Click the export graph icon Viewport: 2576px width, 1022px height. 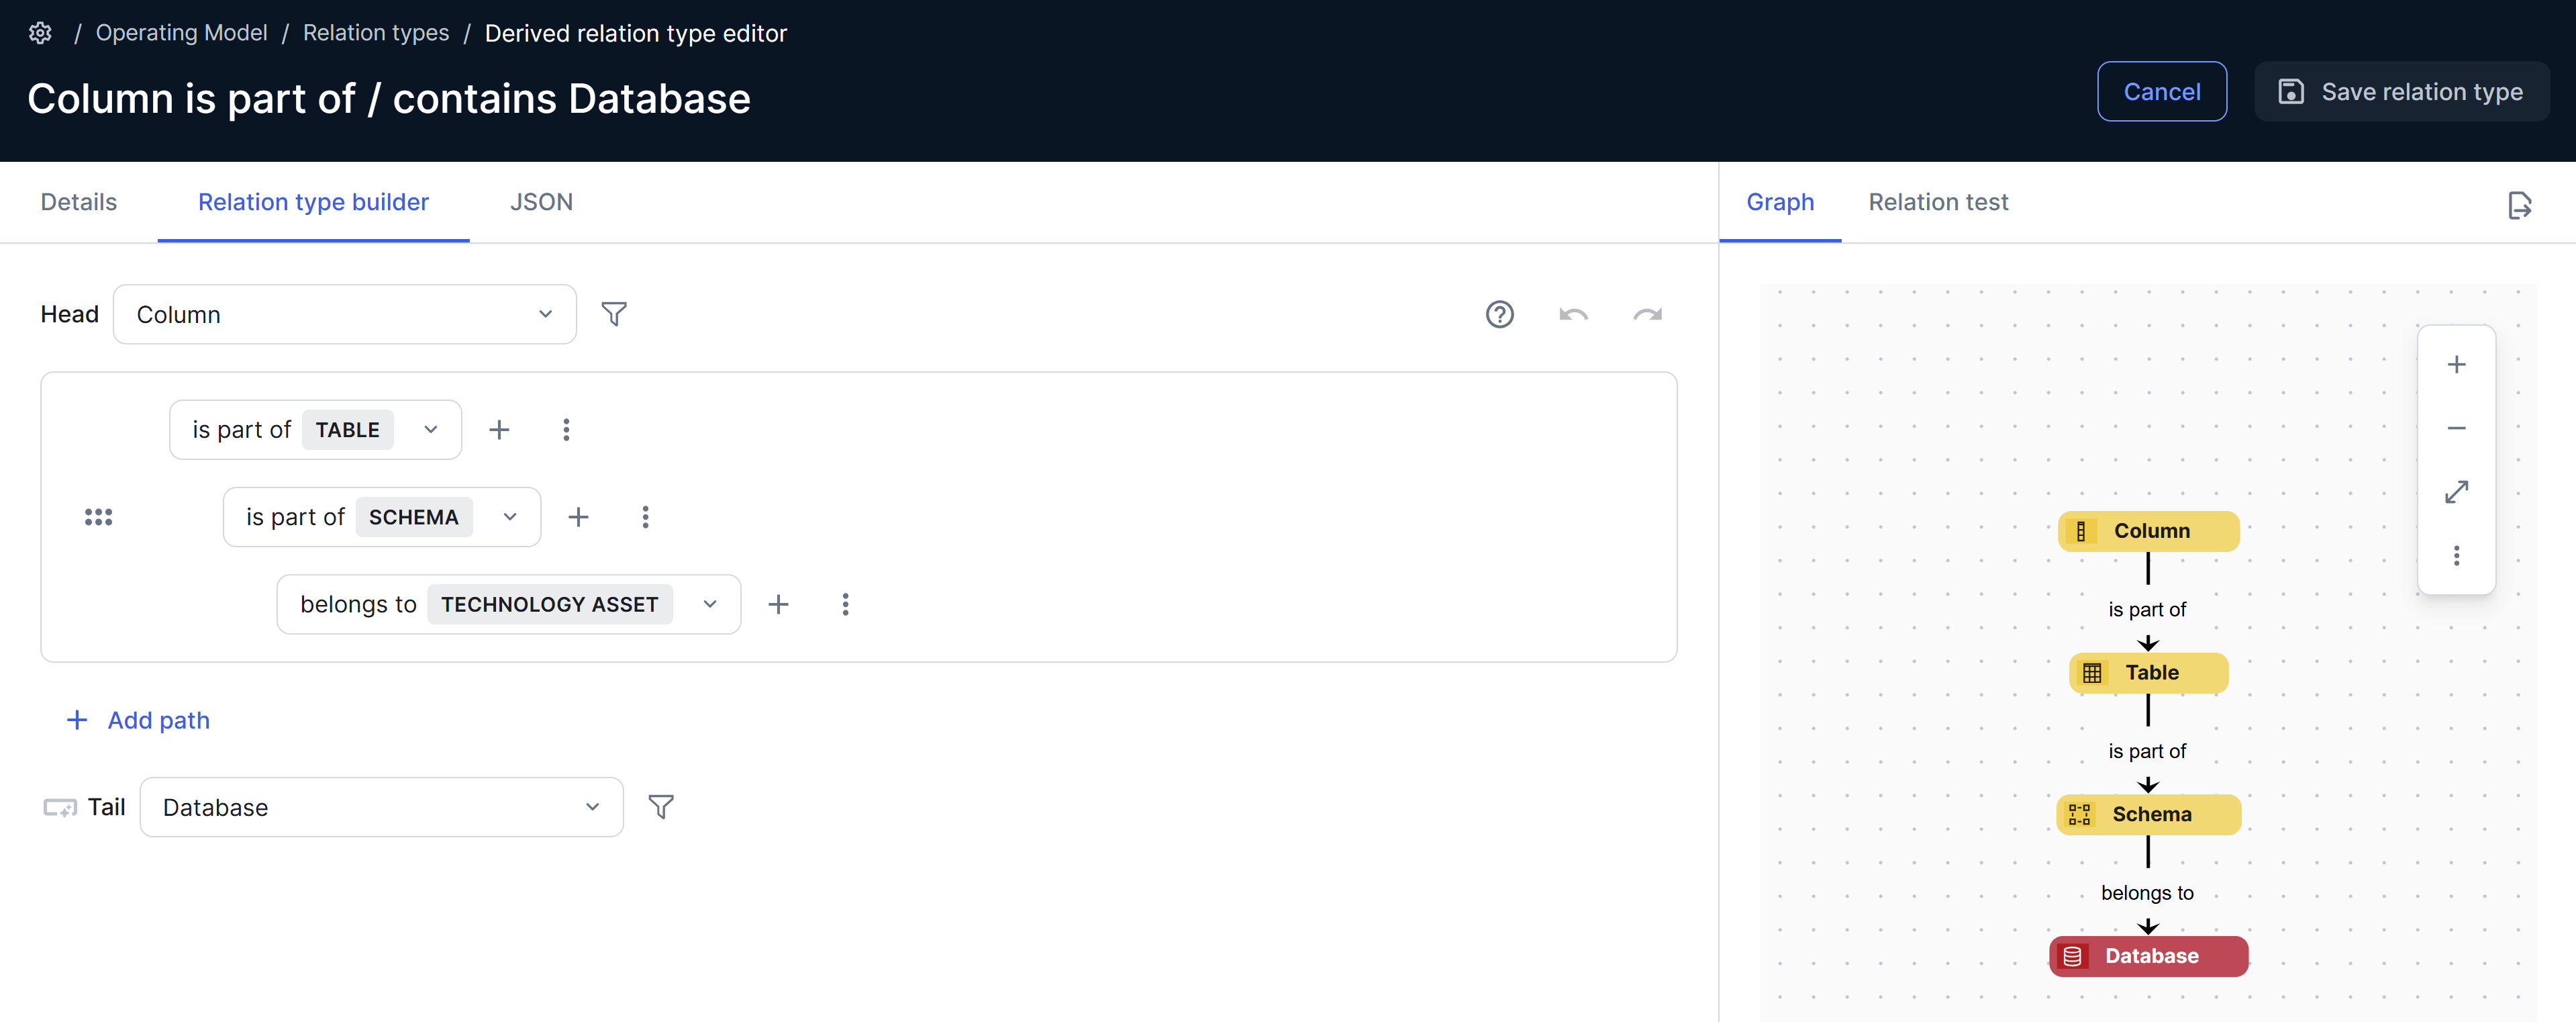coord(2519,205)
